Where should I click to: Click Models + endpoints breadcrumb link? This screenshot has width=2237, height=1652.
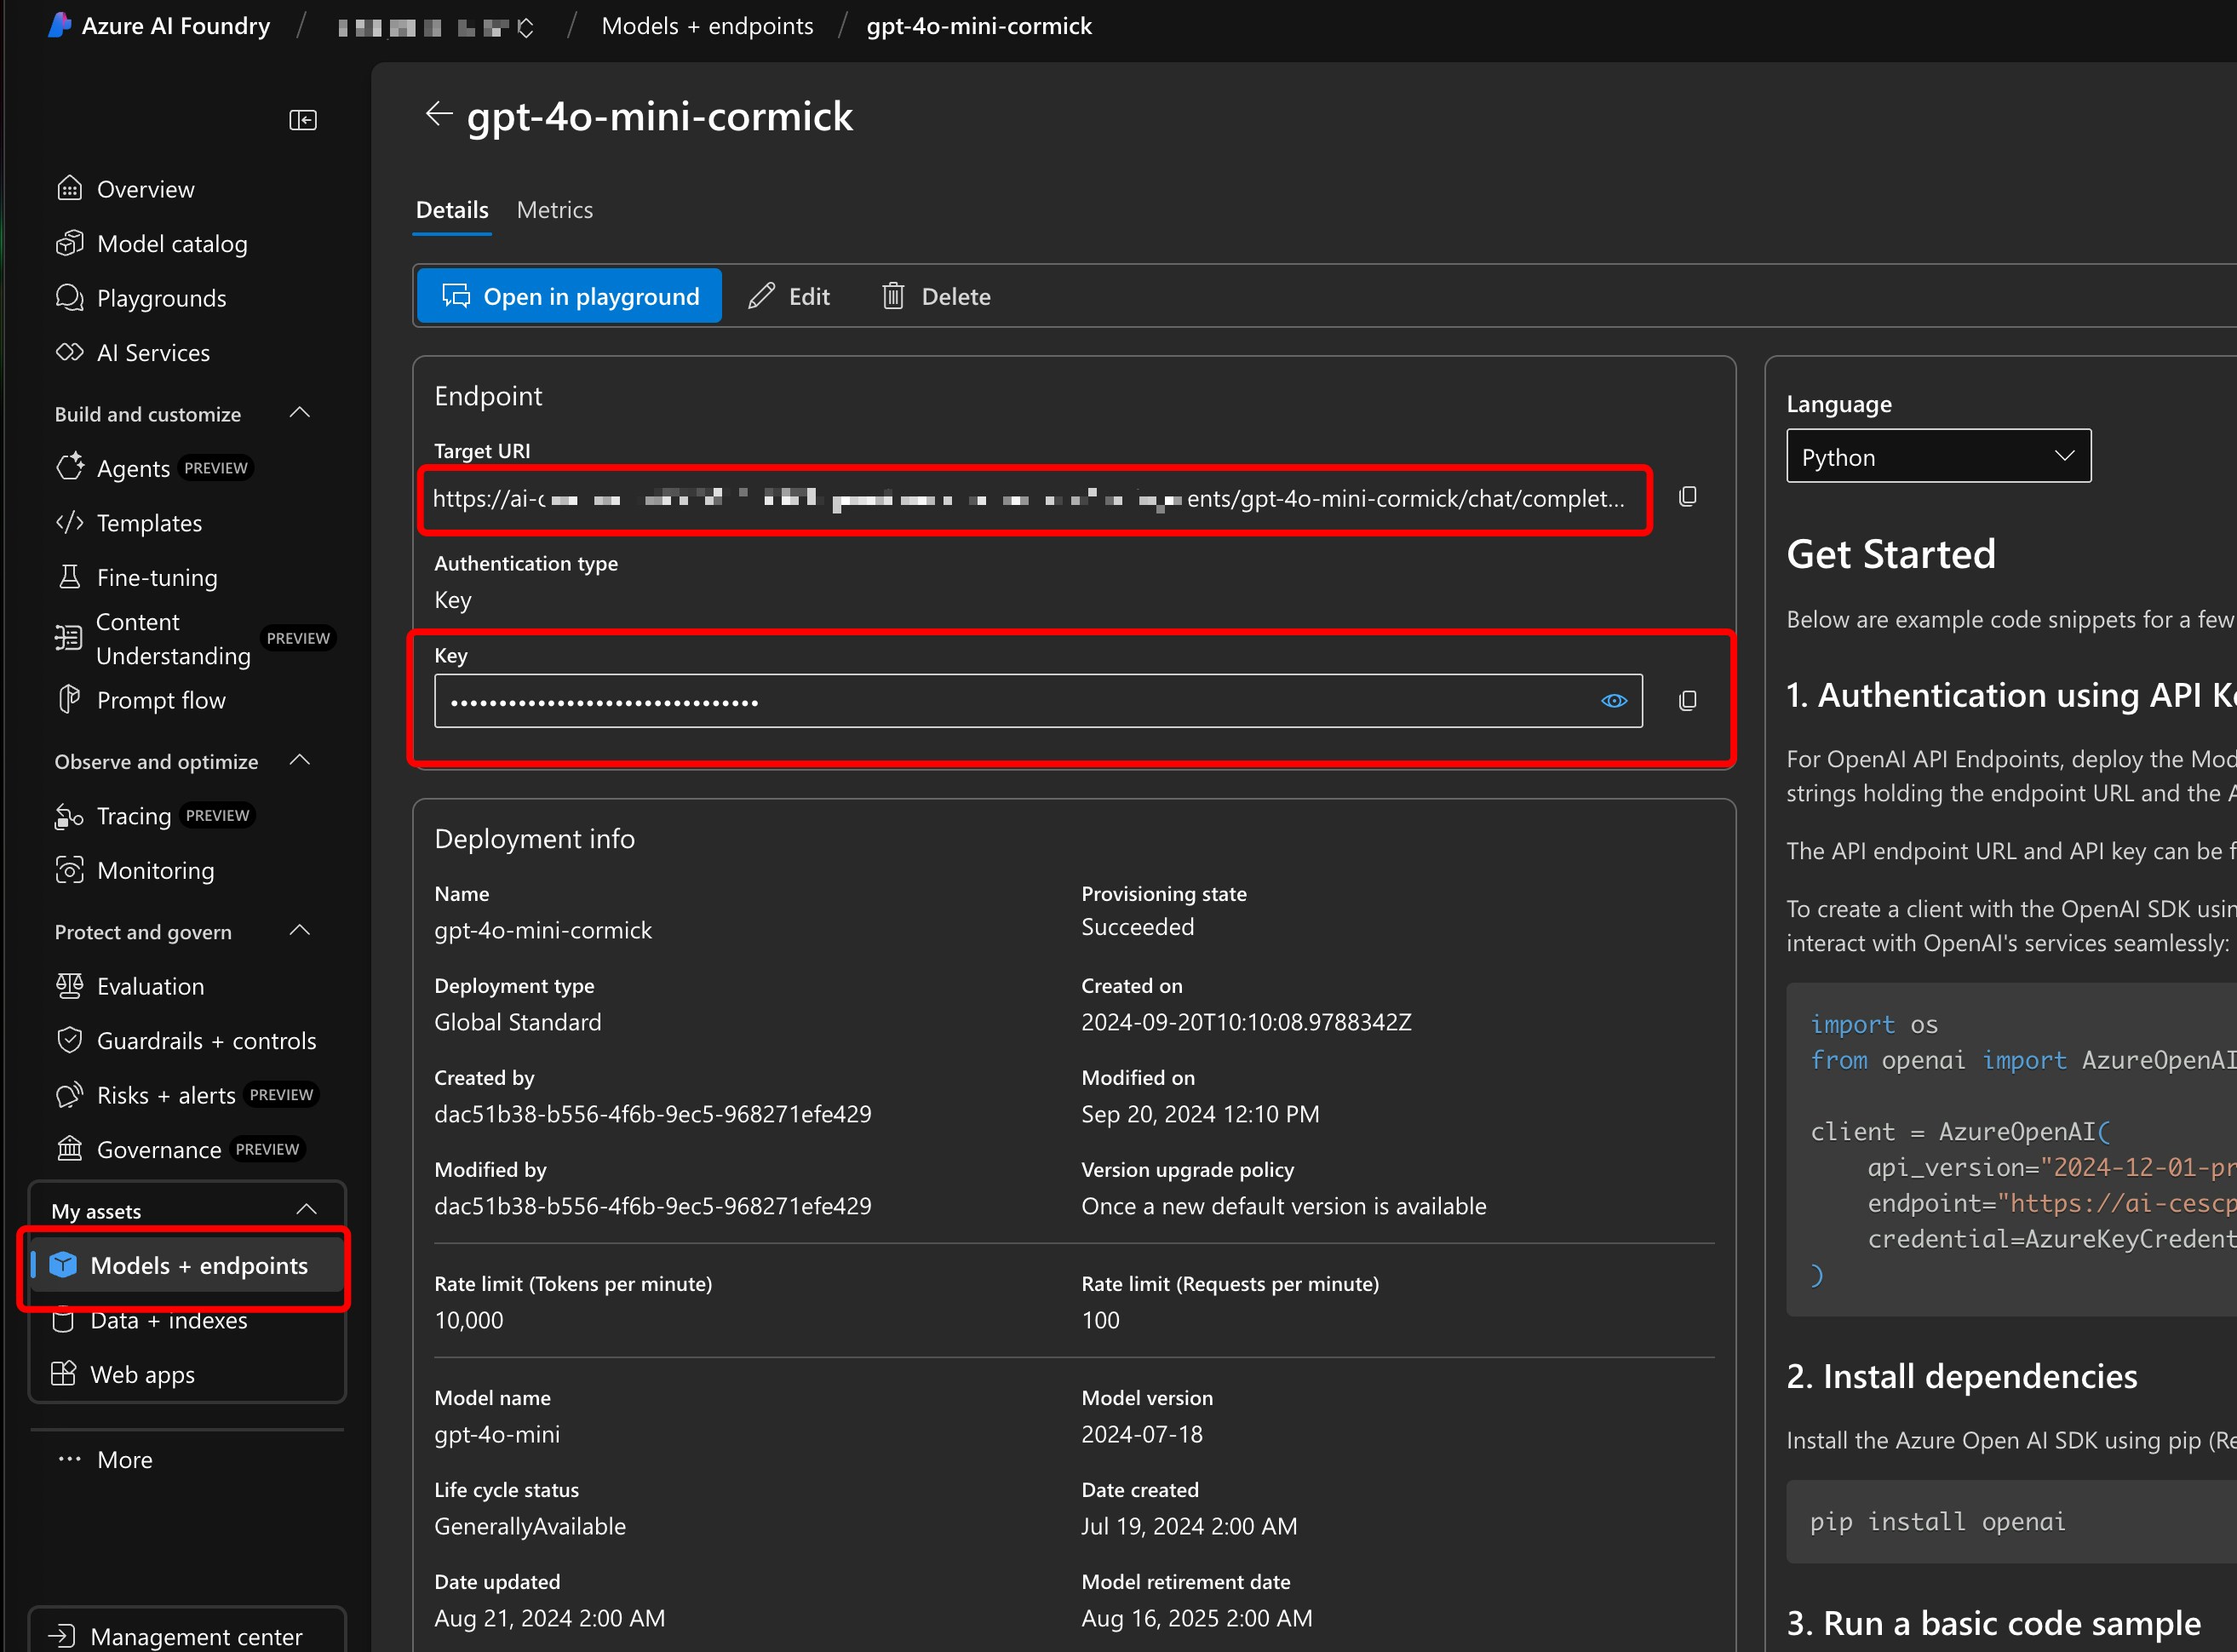(707, 26)
